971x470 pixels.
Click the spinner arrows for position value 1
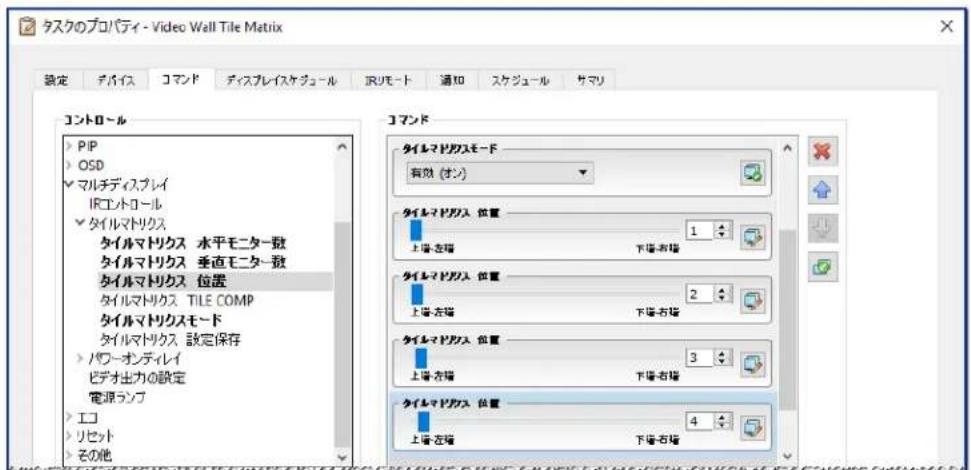tap(720, 231)
